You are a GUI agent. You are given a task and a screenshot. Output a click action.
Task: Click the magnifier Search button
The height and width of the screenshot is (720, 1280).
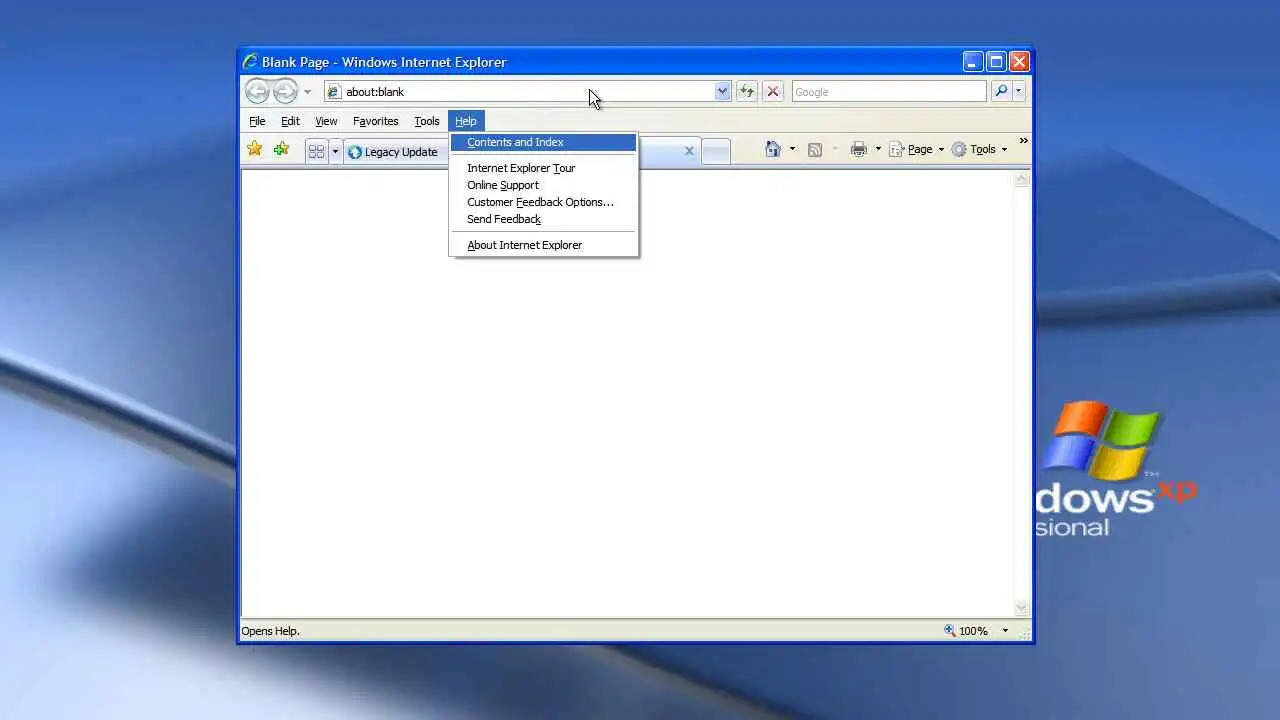coord(1001,91)
